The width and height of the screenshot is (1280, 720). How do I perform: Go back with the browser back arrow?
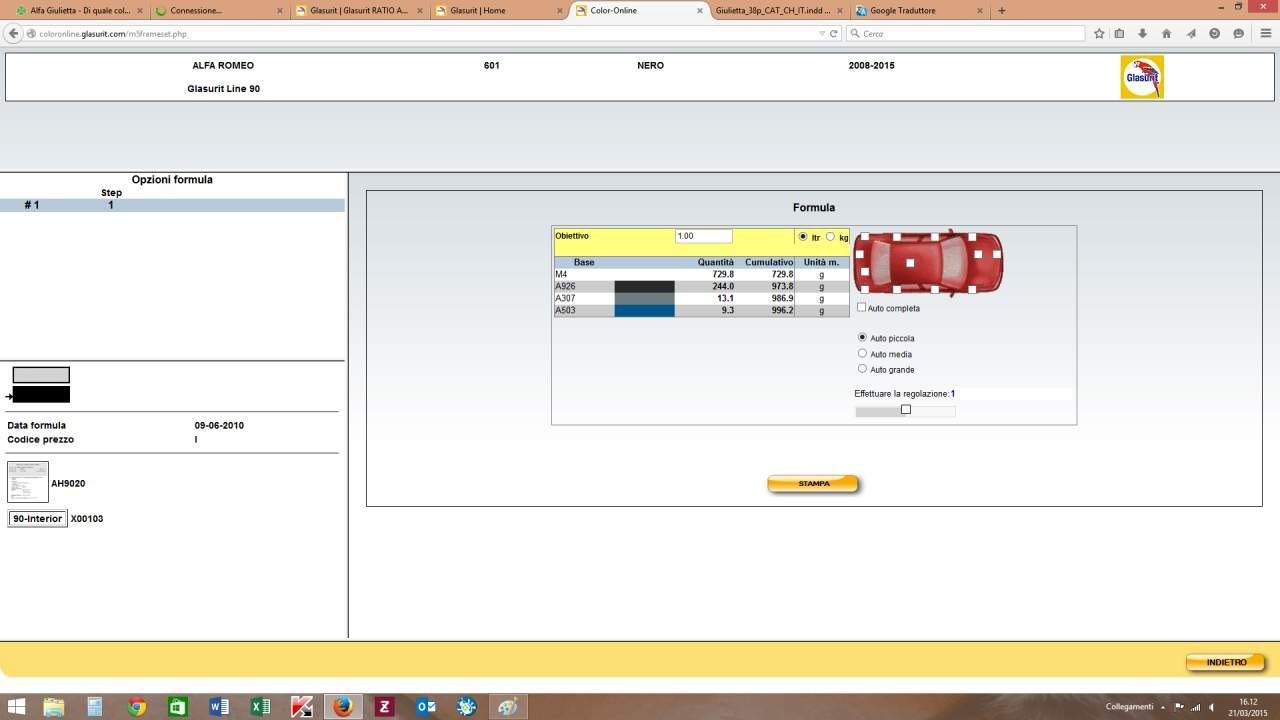[14, 33]
